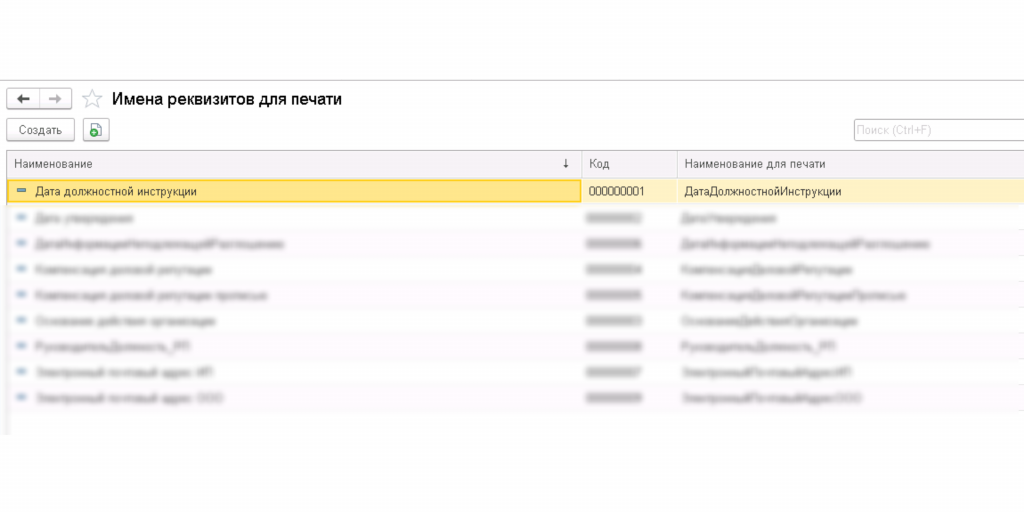Focus the Поиск (Ctrl+F) search field
This screenshot has width=1024, height=512.
pos(938,130)
